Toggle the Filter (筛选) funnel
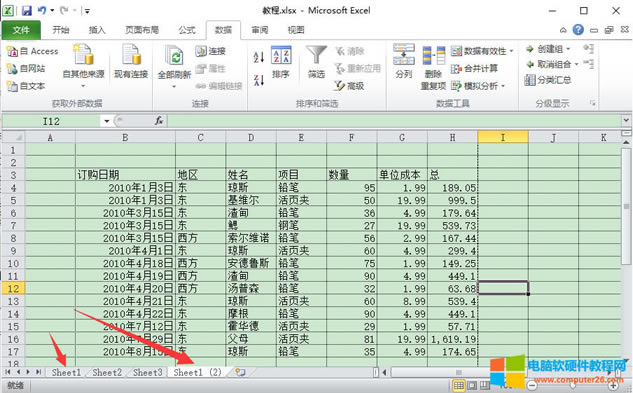633x393 pixels. point(316,62)
